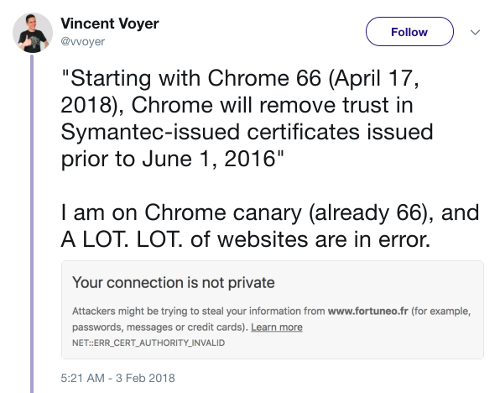The image size is (500, 393).
Task: Click the Follow button
Action: click(410, 32)
